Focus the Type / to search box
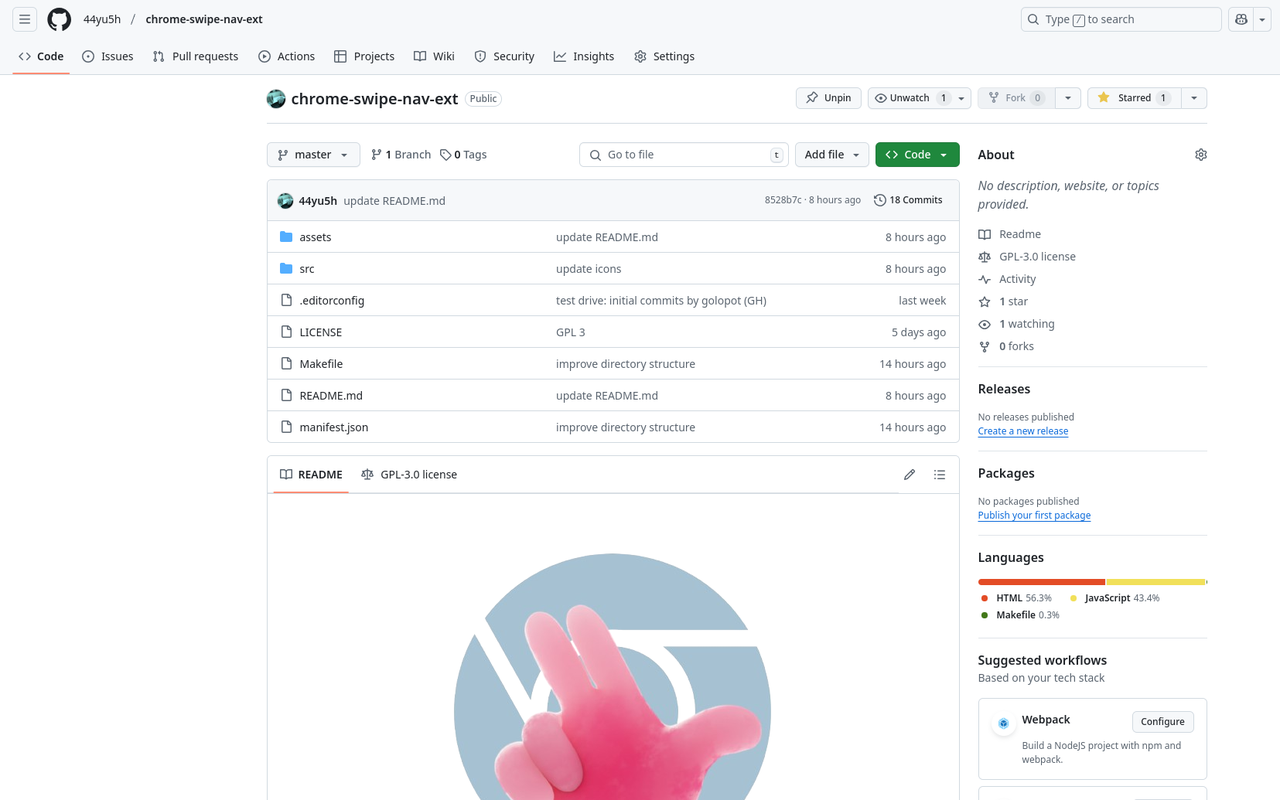The image size is (1280, 800). 1121,19
